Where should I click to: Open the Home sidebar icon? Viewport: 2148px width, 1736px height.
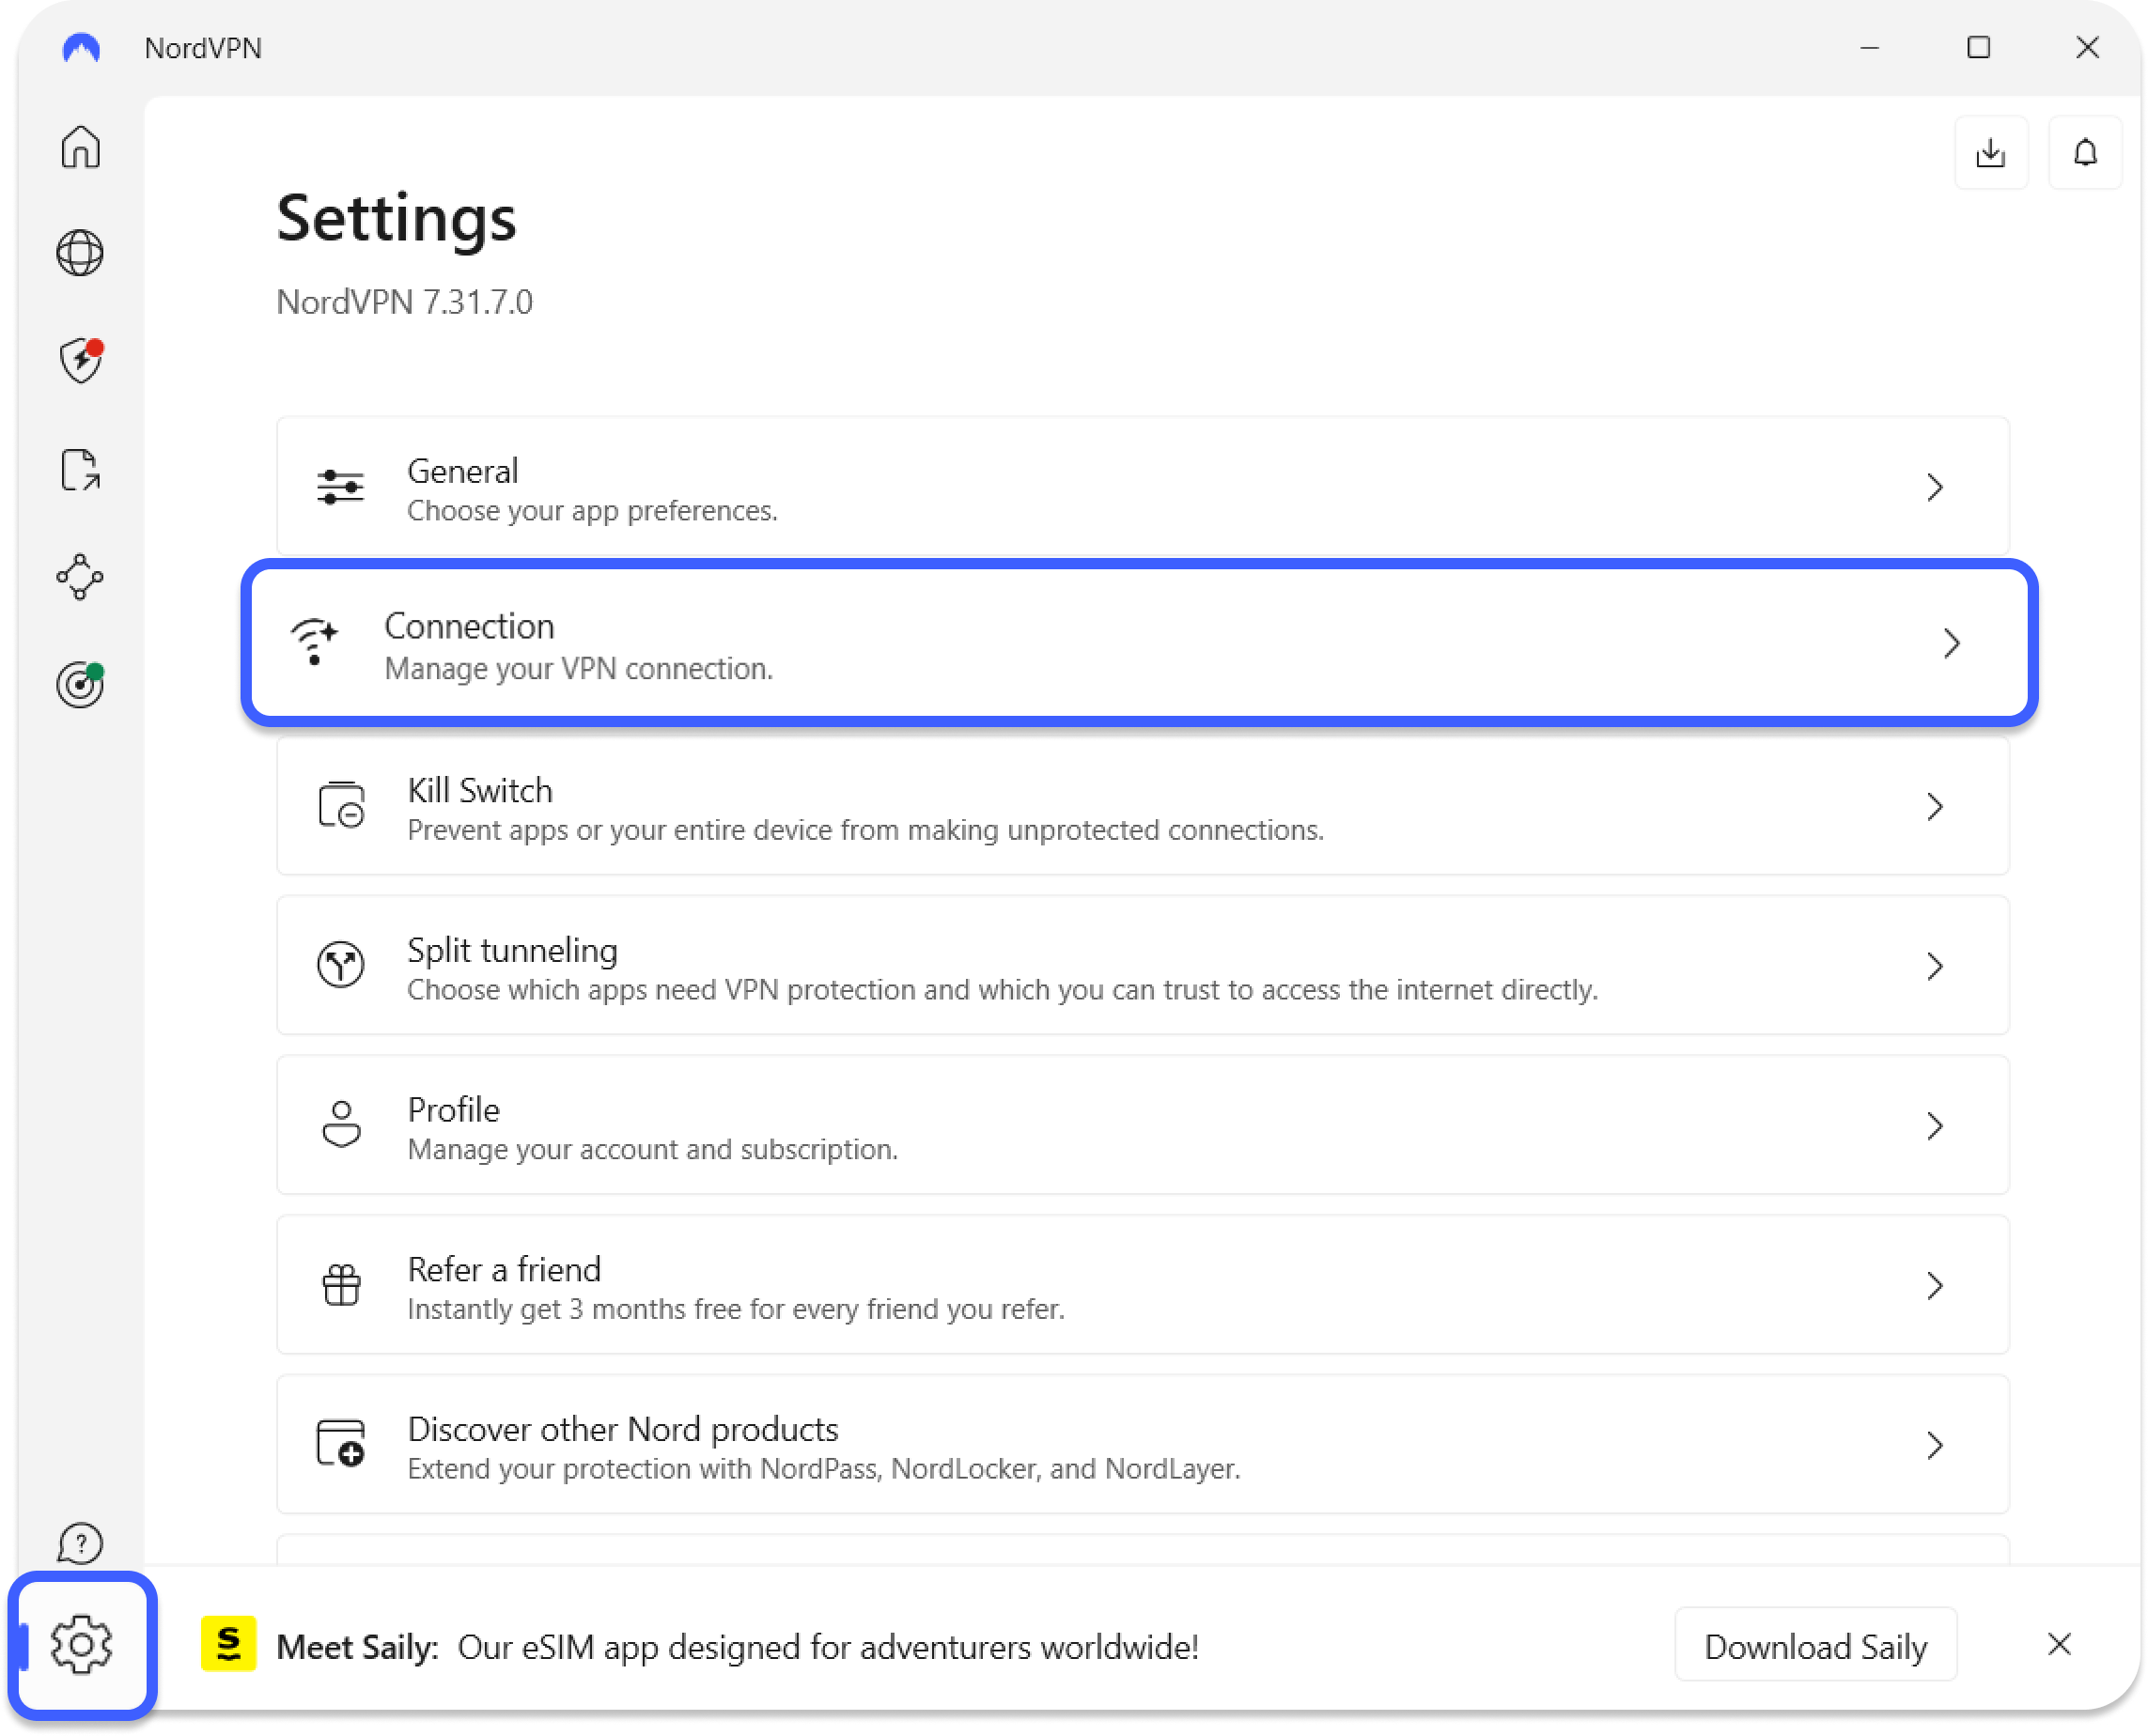point(80,147)
